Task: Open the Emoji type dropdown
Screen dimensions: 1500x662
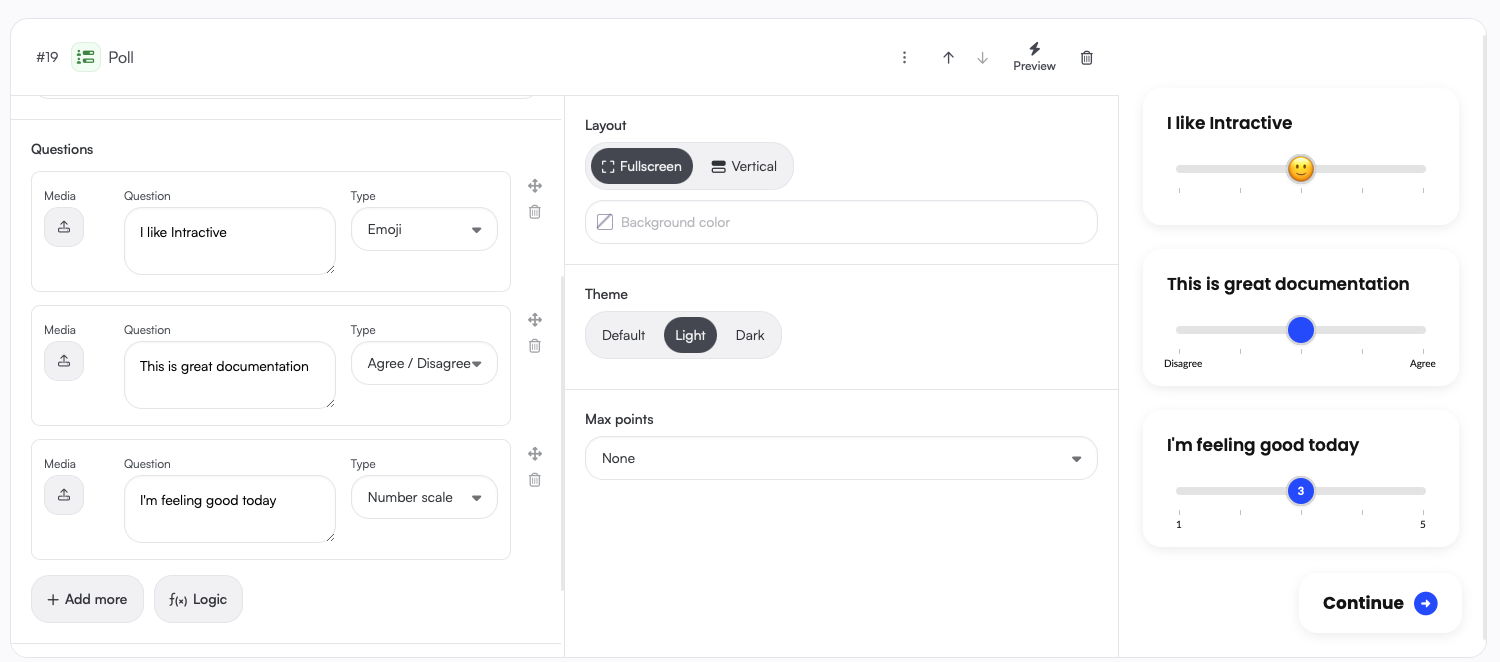Action: (x=424, y=229)
